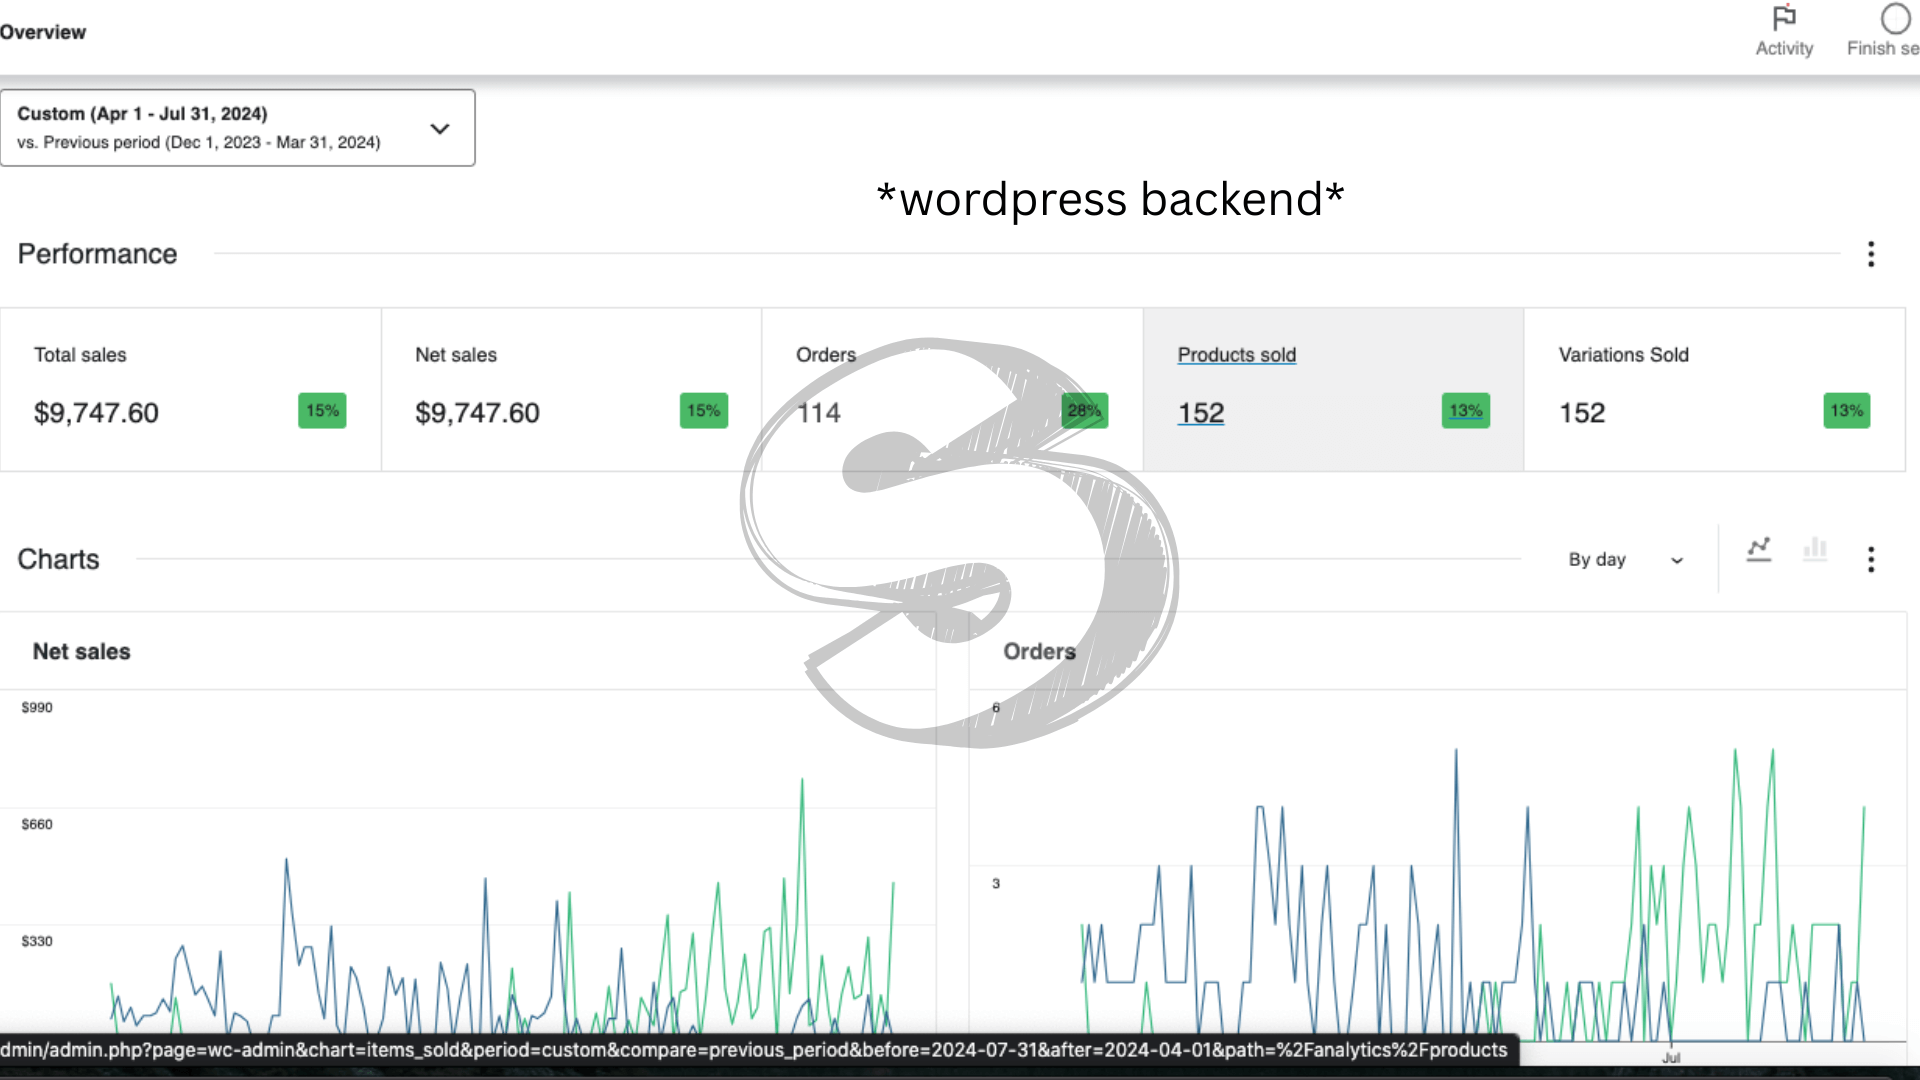Click the $330 axis label
The width and height of the screenshot is (1920, 1080).
click(37, 941)
